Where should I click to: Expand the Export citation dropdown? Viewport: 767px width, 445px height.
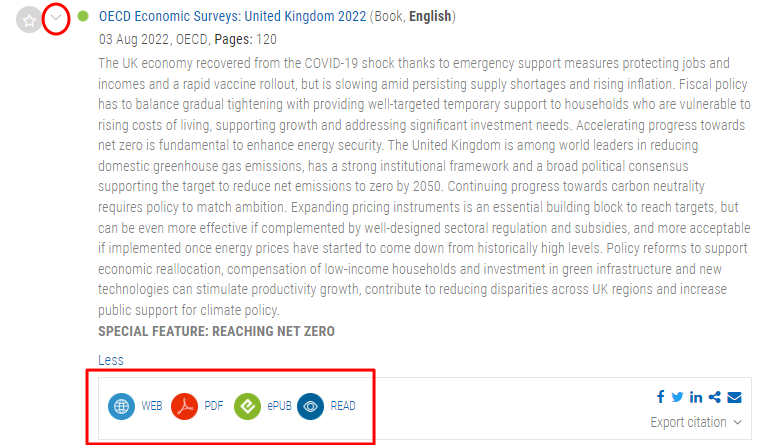(696, 422)
